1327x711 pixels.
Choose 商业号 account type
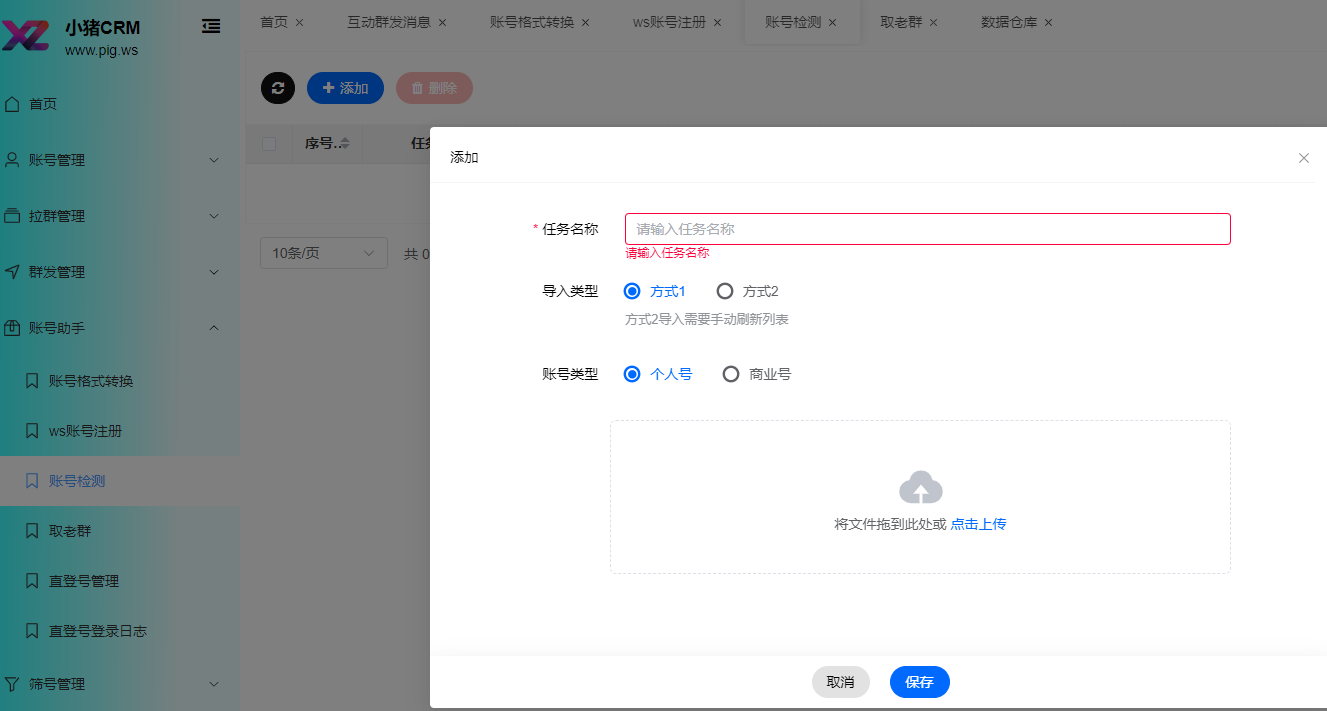757,374
